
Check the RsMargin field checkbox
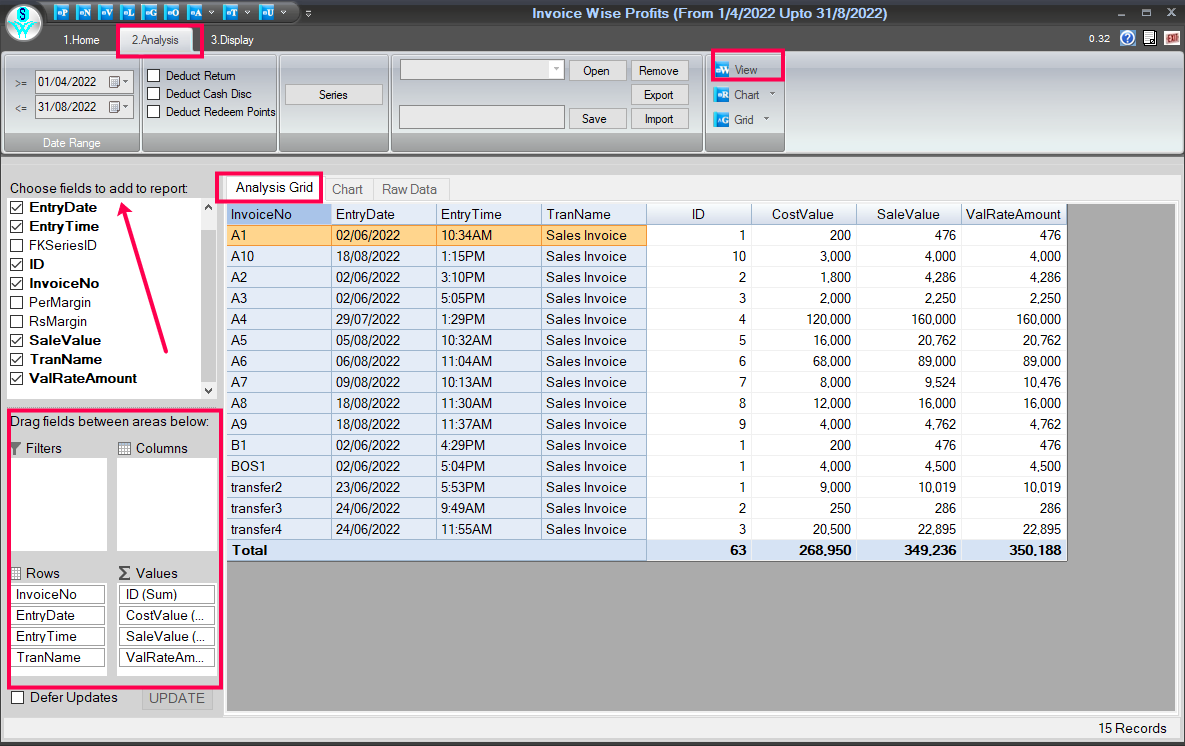(x=17, y=321)
